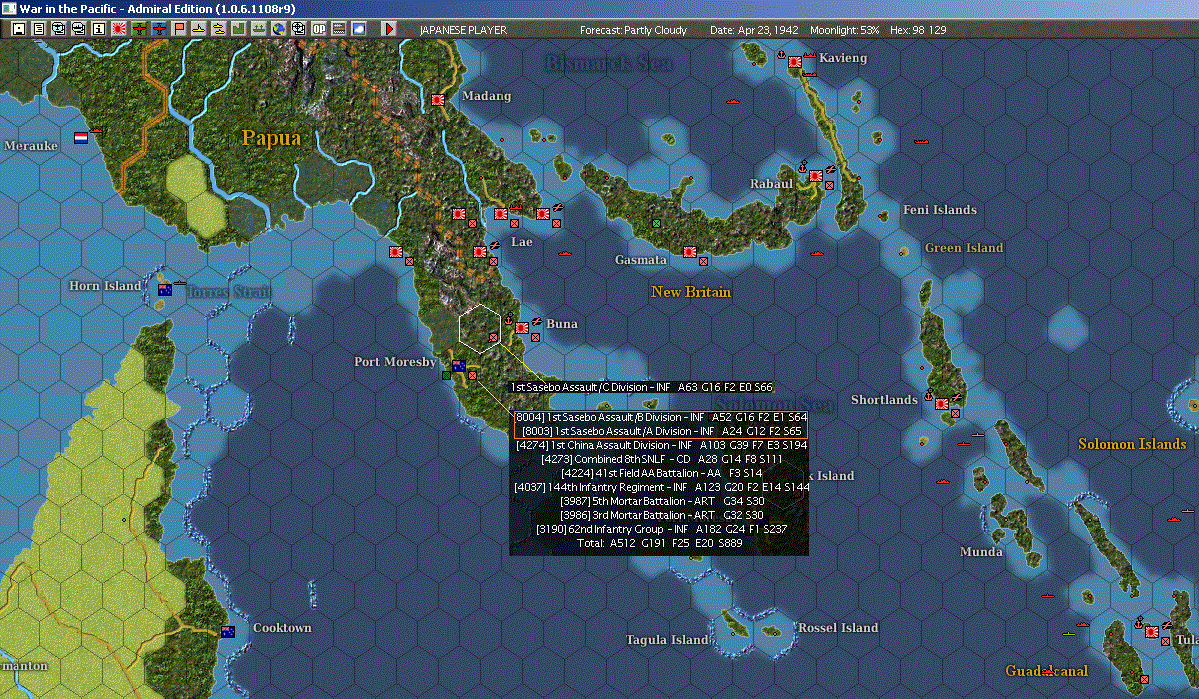Click the crosshair target toolbar icon
The image size is (1199, 699).
298,29
